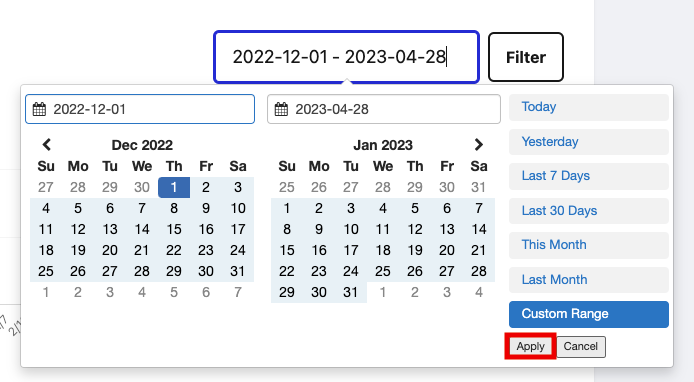Select Last 7 Days range
Screen dimensions: 694x382
coord(589,176)
